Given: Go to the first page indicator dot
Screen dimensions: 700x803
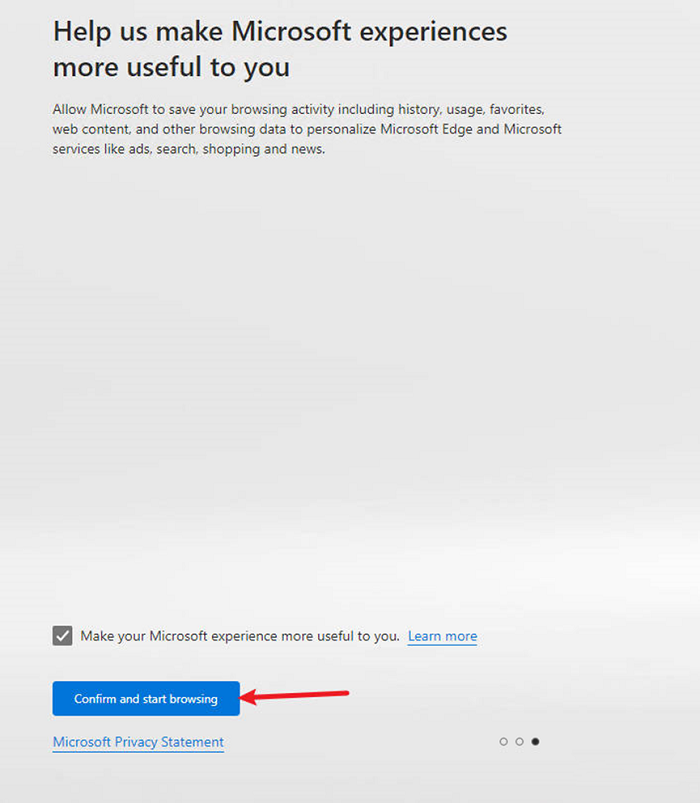Looking at the screenshot, I should point(503,742).
